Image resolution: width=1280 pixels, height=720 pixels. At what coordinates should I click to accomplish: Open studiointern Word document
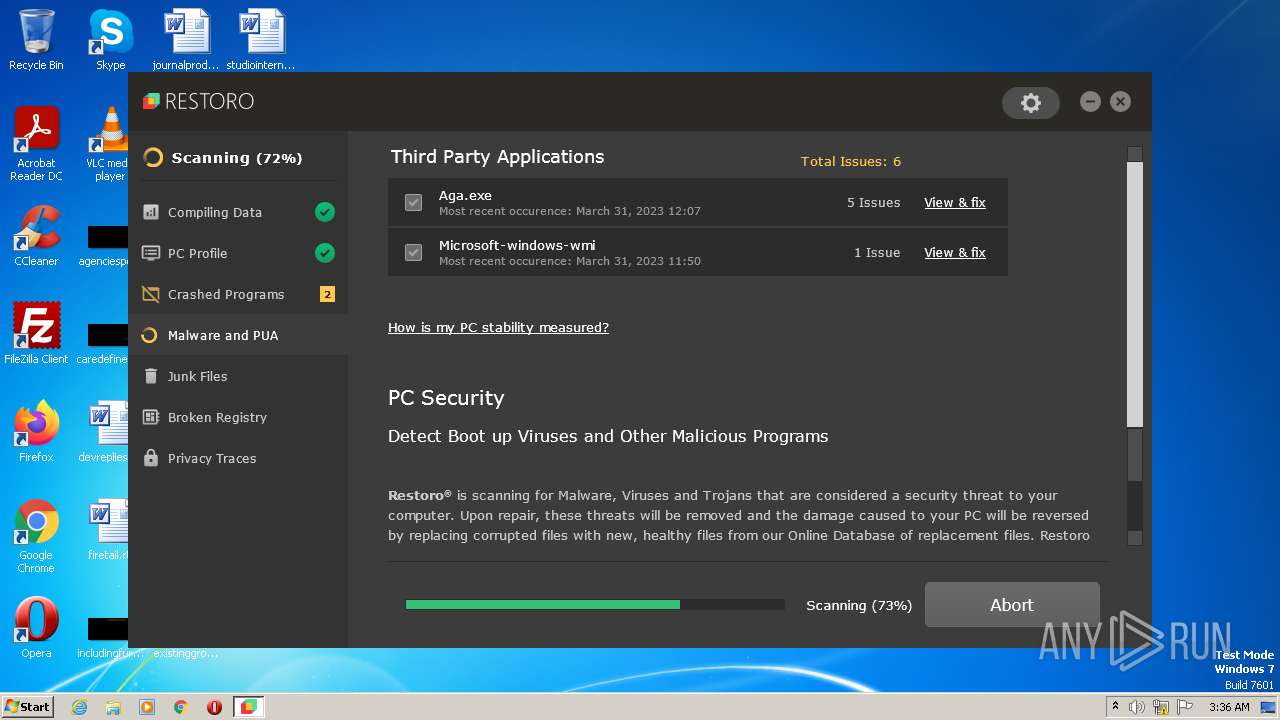[x=261, y=40]
